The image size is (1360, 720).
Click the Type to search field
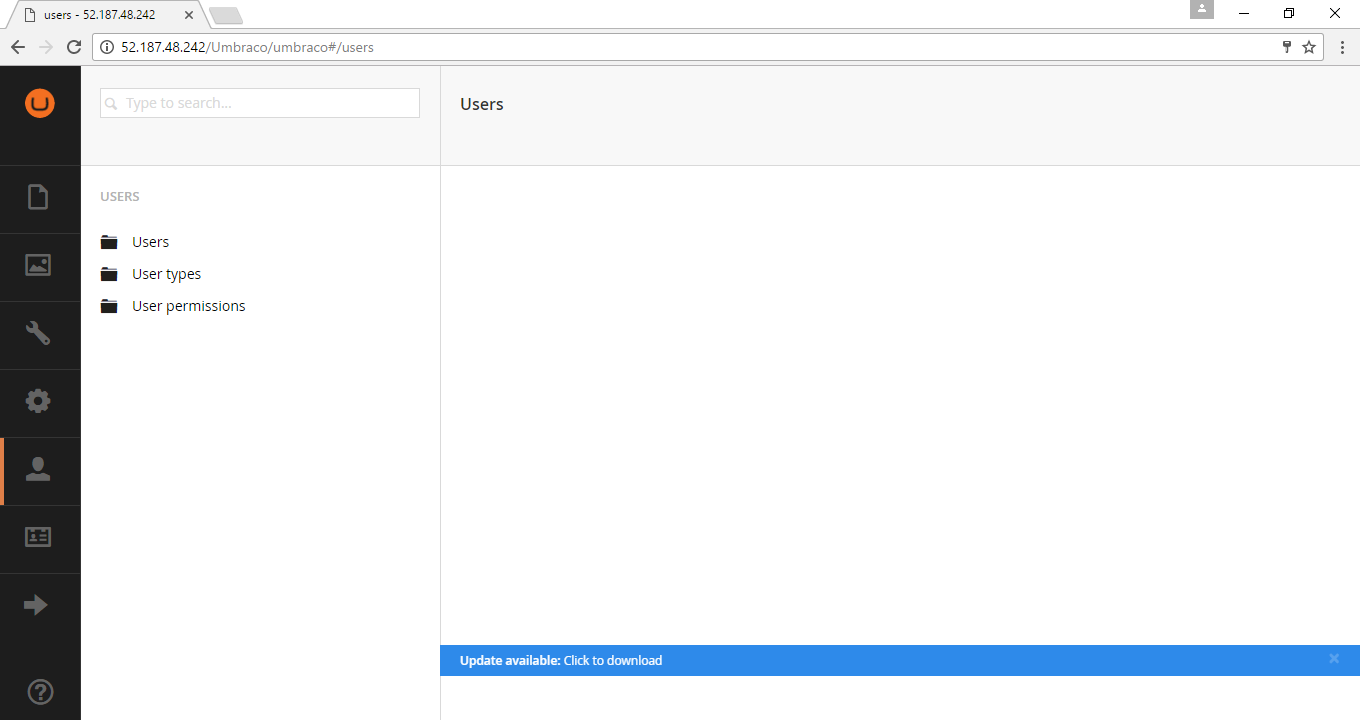click(x=260, y=103)
